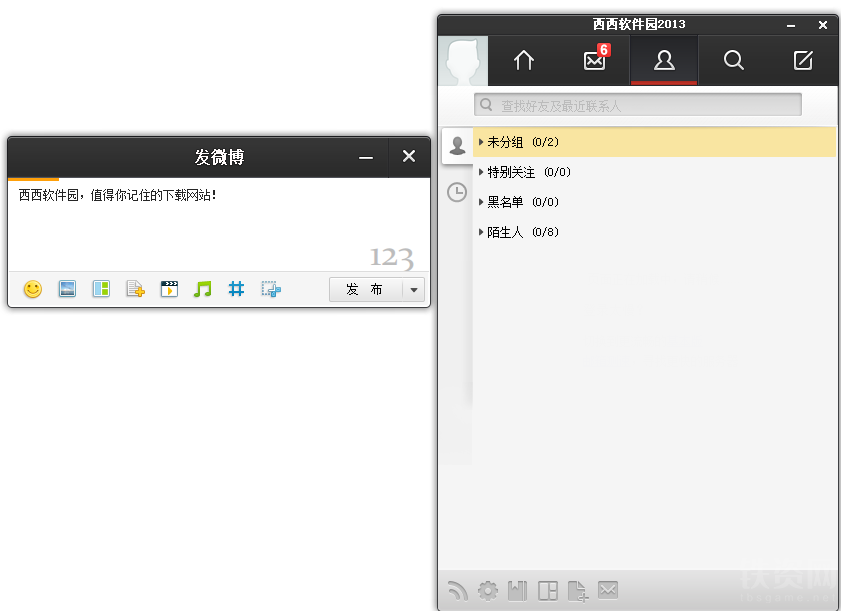The height and width of the screenshot is (611, 841).
Task: Click the long text document icon
Action: coord(135,289)
